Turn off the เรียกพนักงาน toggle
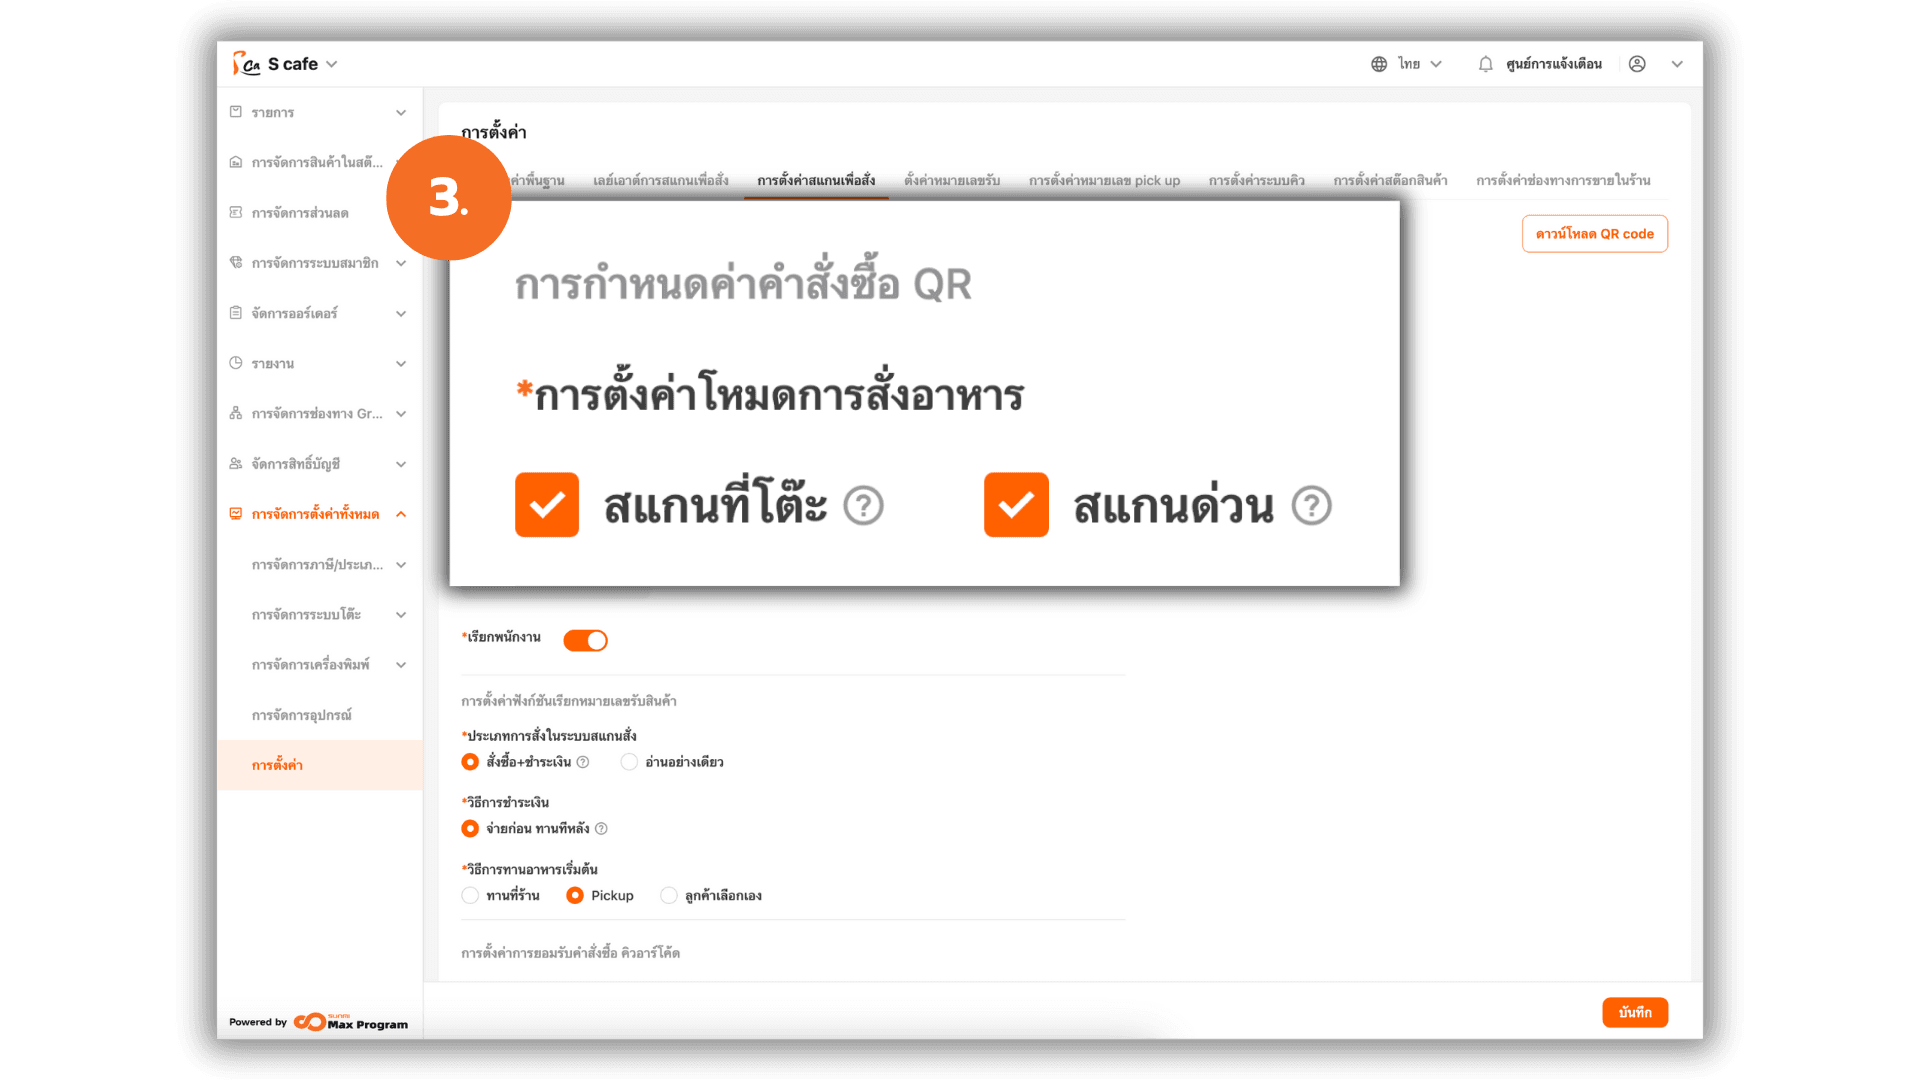The height and width of the screenshot is (1080, 1920). tap(585, 640)
